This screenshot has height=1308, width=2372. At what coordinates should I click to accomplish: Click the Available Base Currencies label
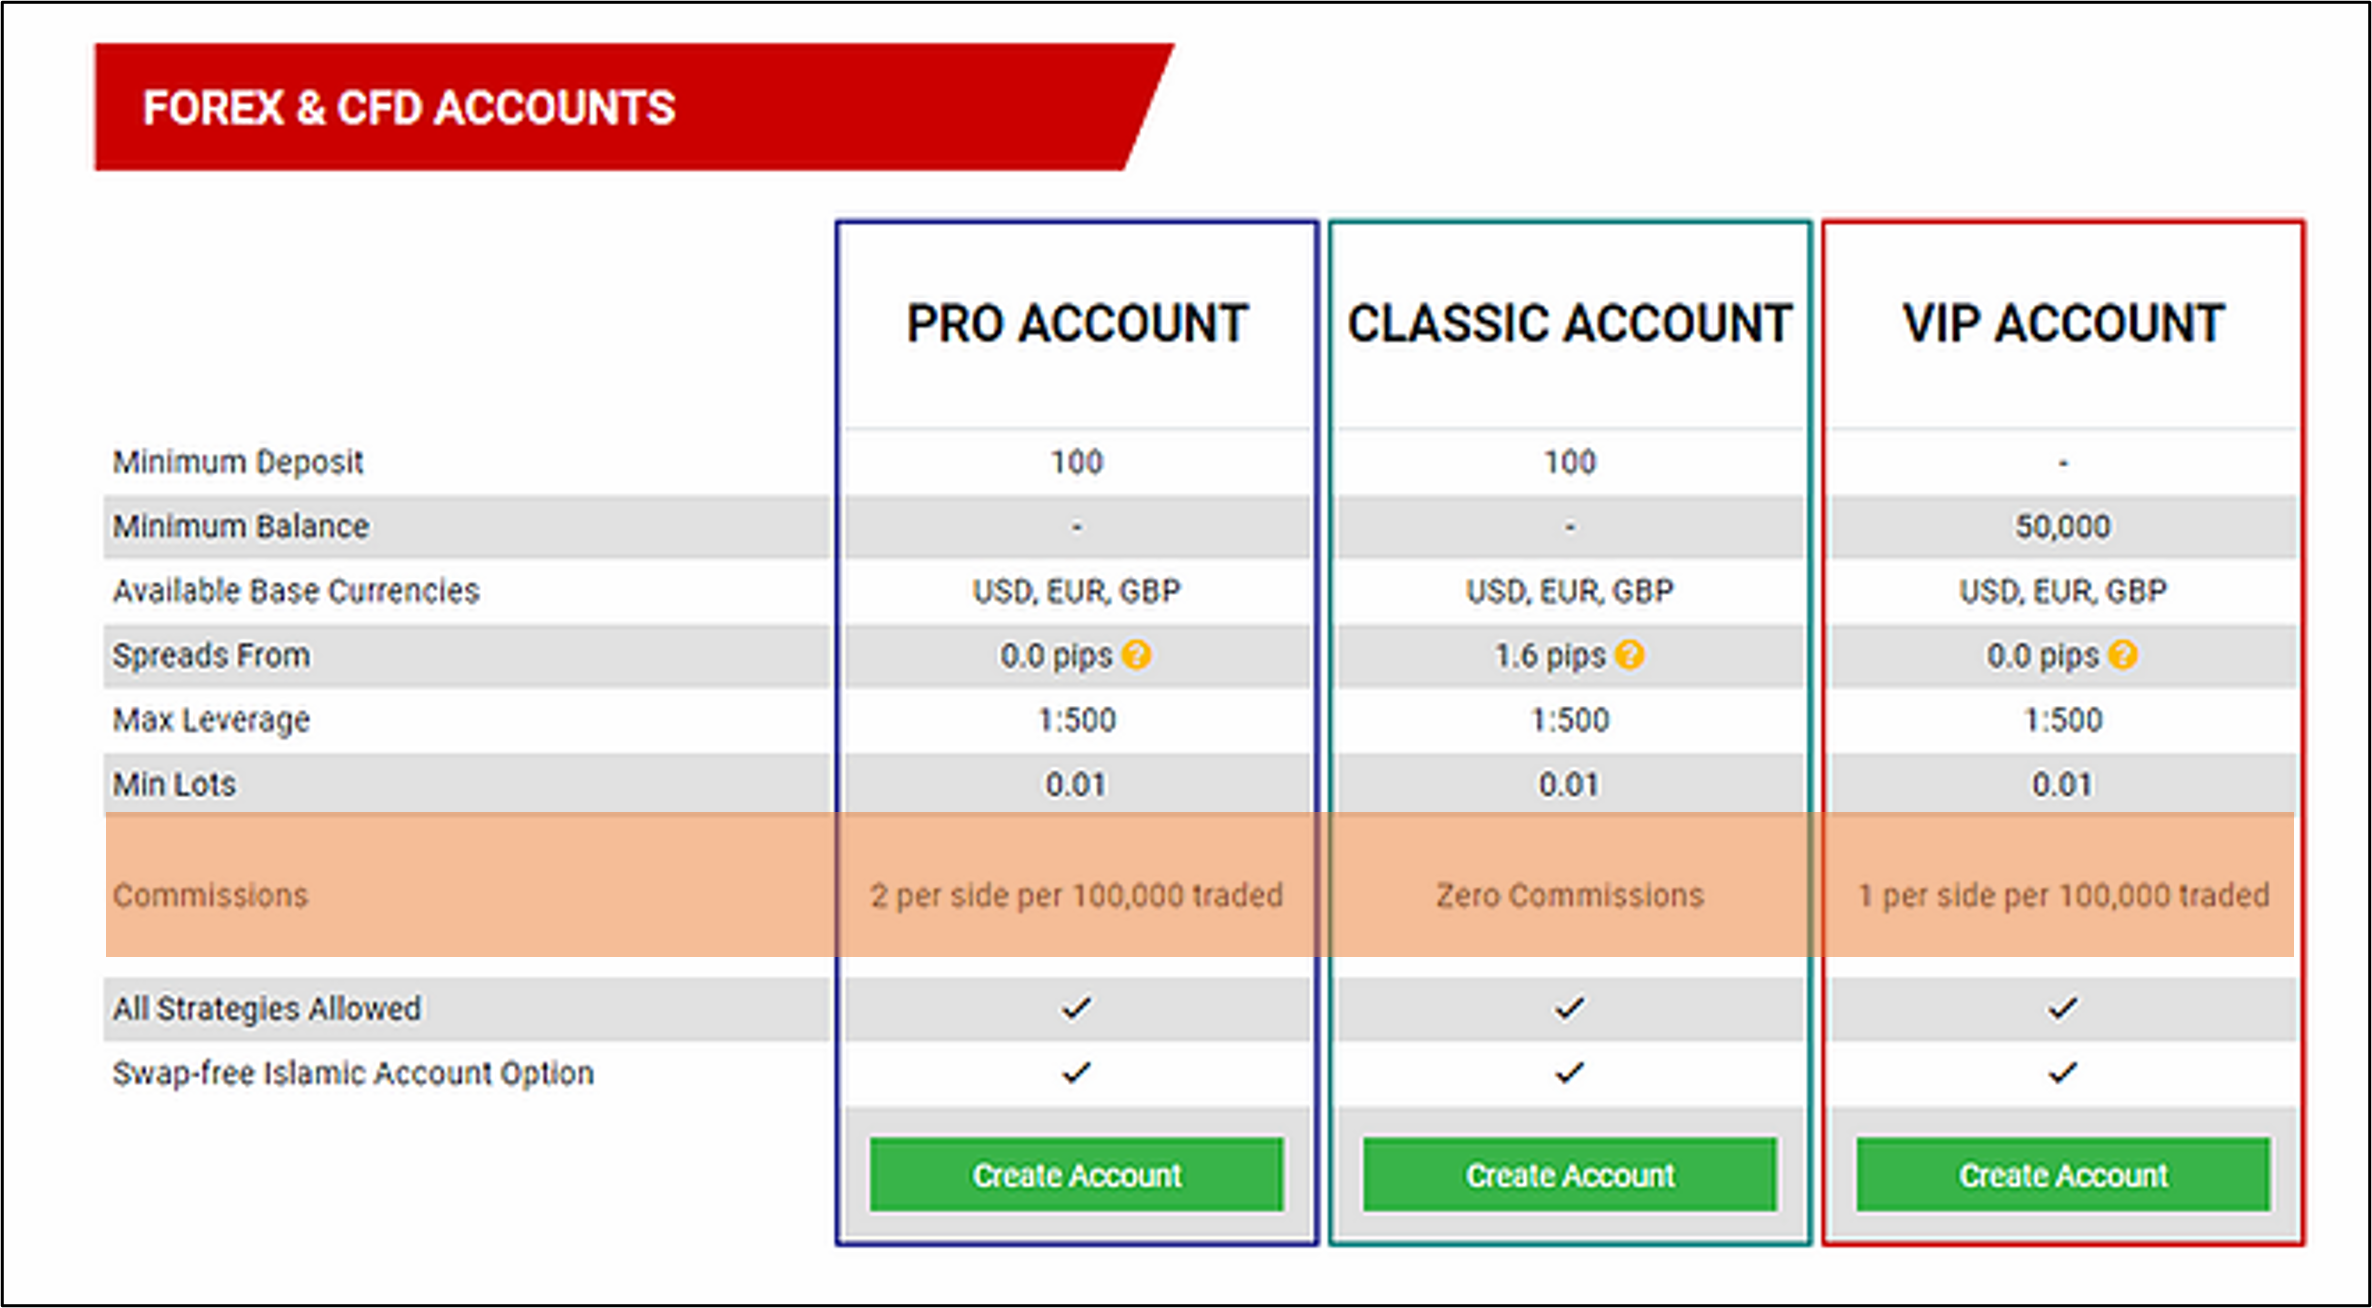[296, 591]
